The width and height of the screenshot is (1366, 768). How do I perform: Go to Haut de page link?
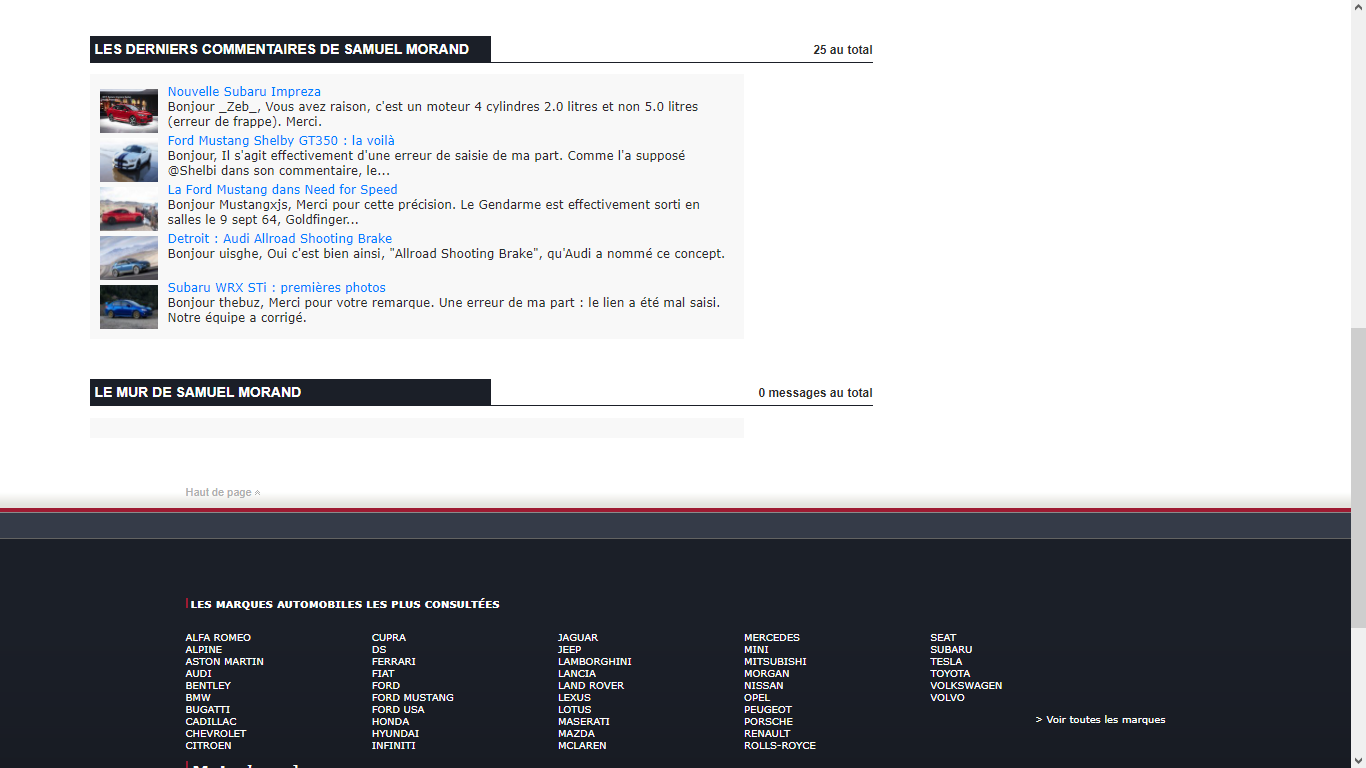[222, 492]
